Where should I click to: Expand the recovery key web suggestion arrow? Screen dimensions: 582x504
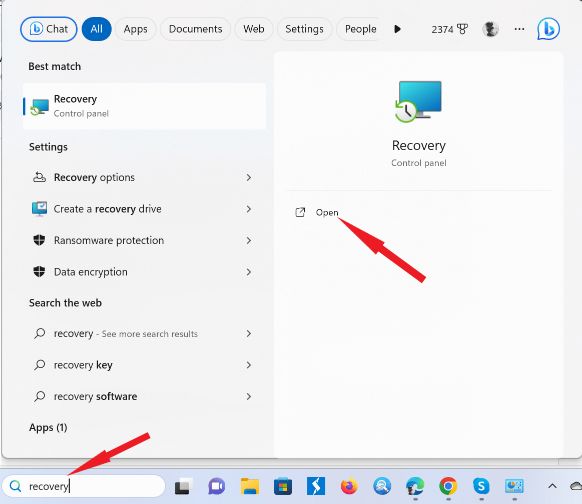point(249,365)
